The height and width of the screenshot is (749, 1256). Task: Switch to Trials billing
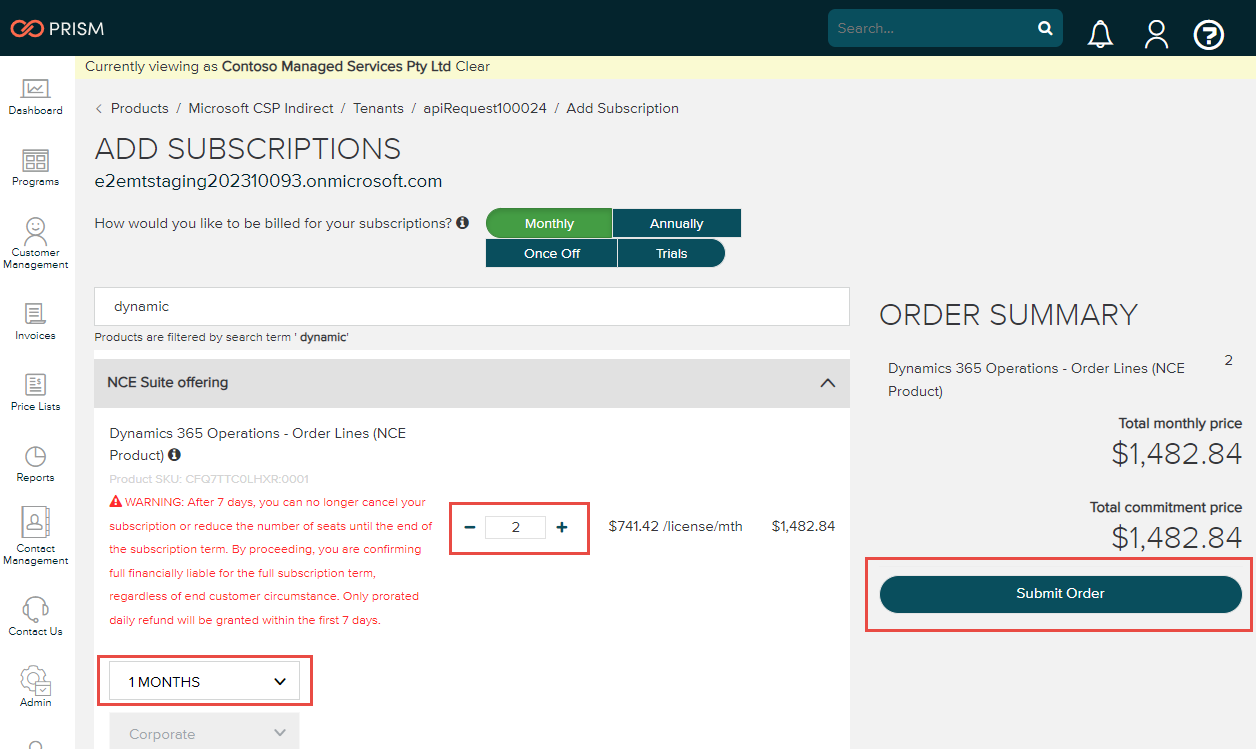[671, 253]
